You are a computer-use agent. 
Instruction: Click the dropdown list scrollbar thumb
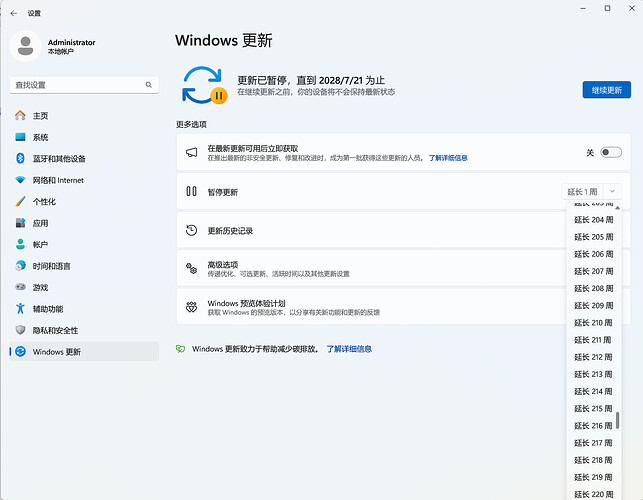click(x=618, y=420)
